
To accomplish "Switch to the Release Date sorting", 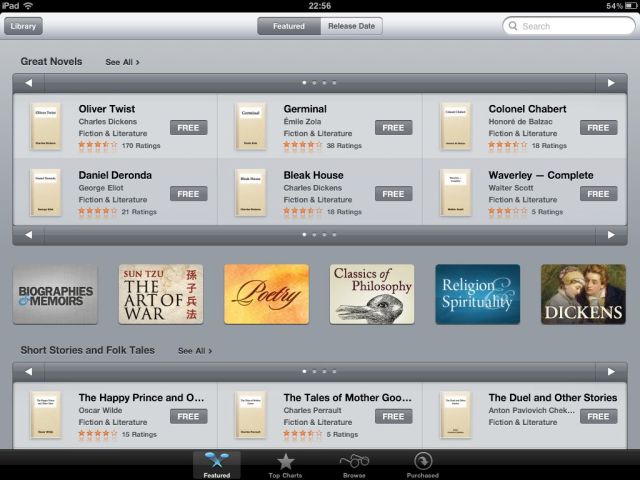I will 351,26.
